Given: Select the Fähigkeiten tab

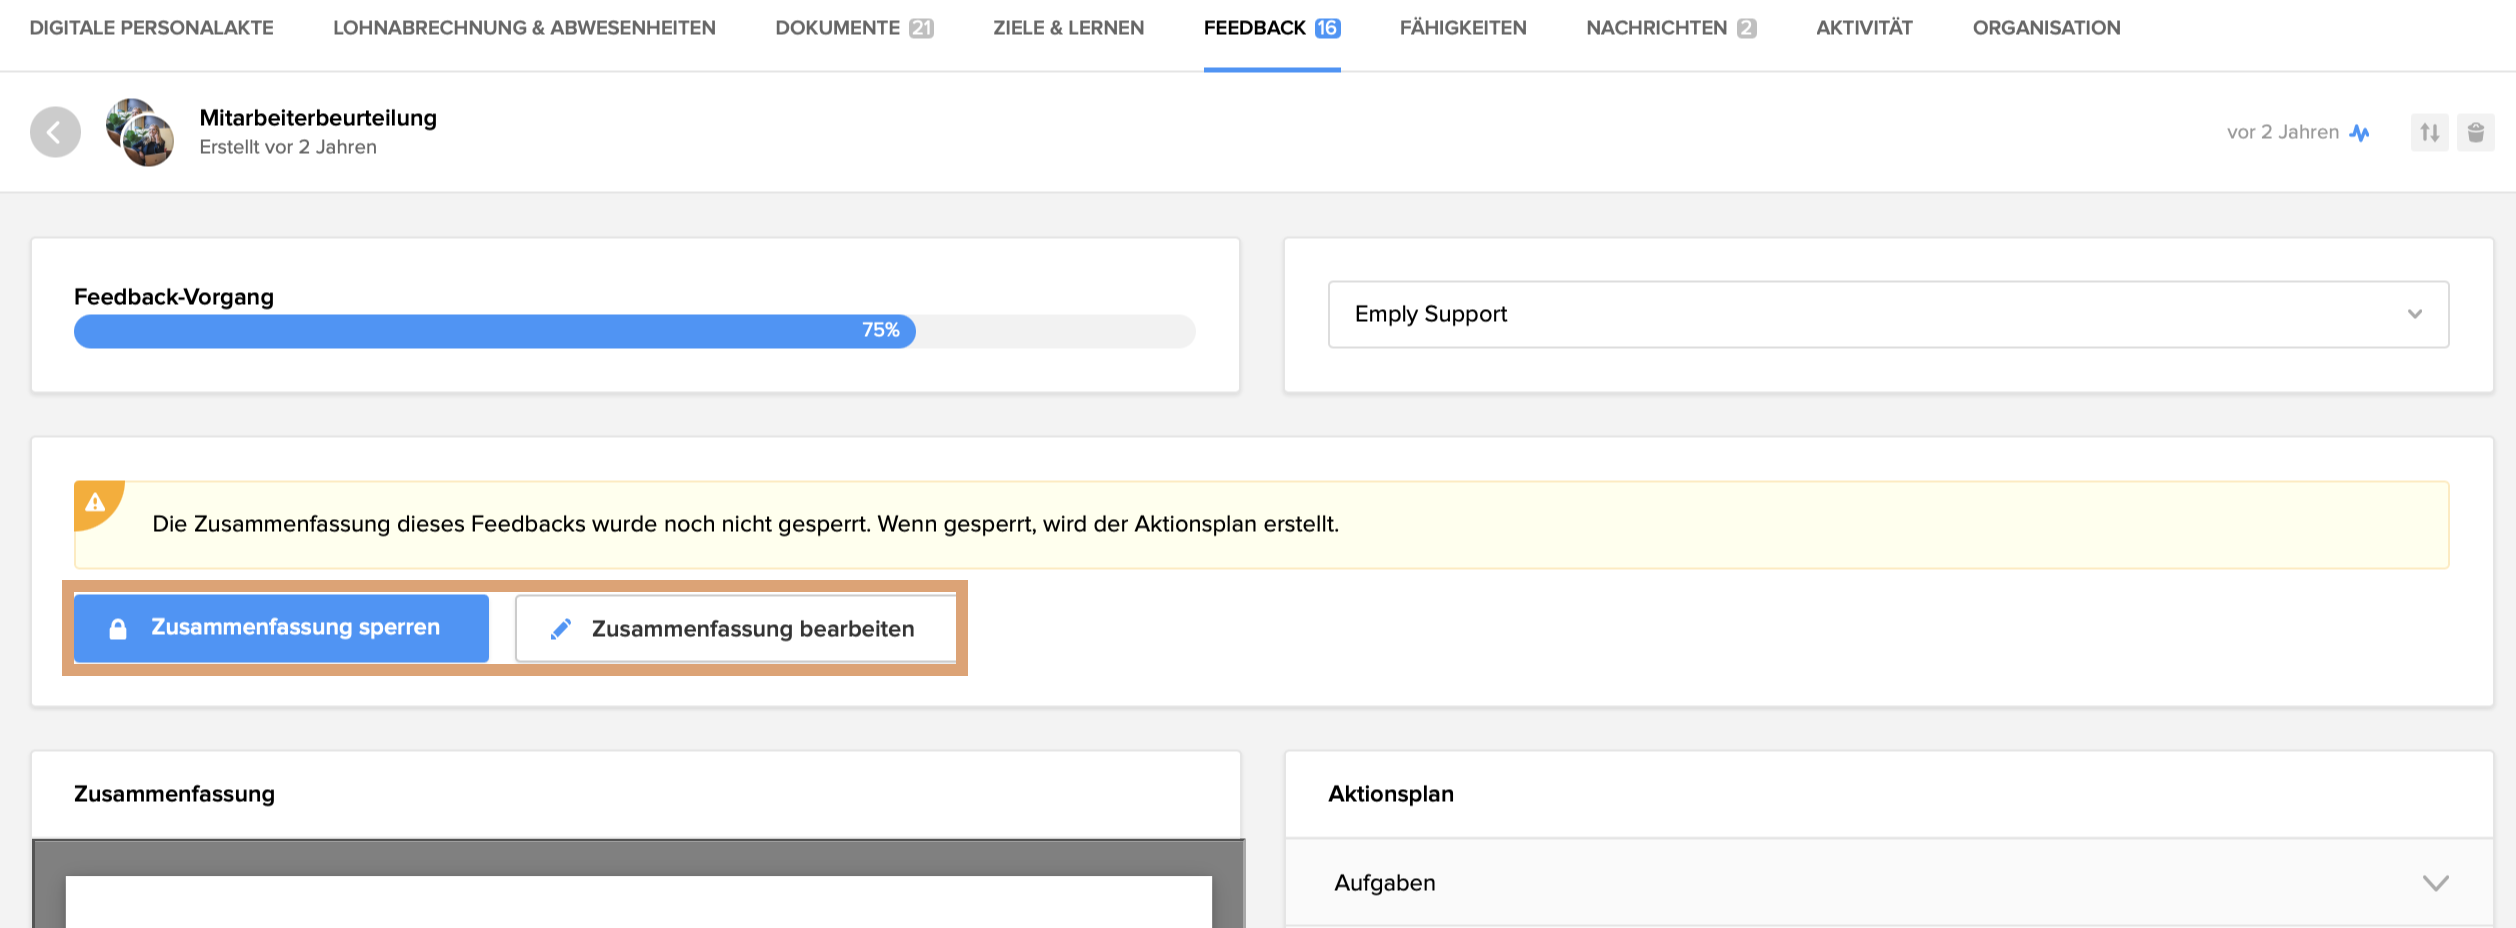Looking at the screenshot, I should coord(1462,28).
